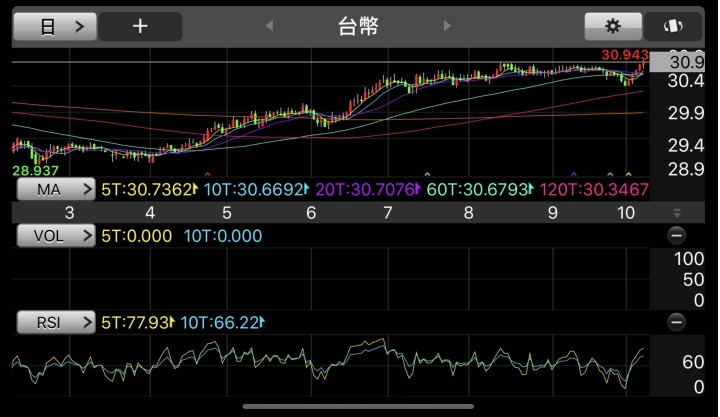Tap the low price label 28.937
720x417 pixels.
click(35, 171)
